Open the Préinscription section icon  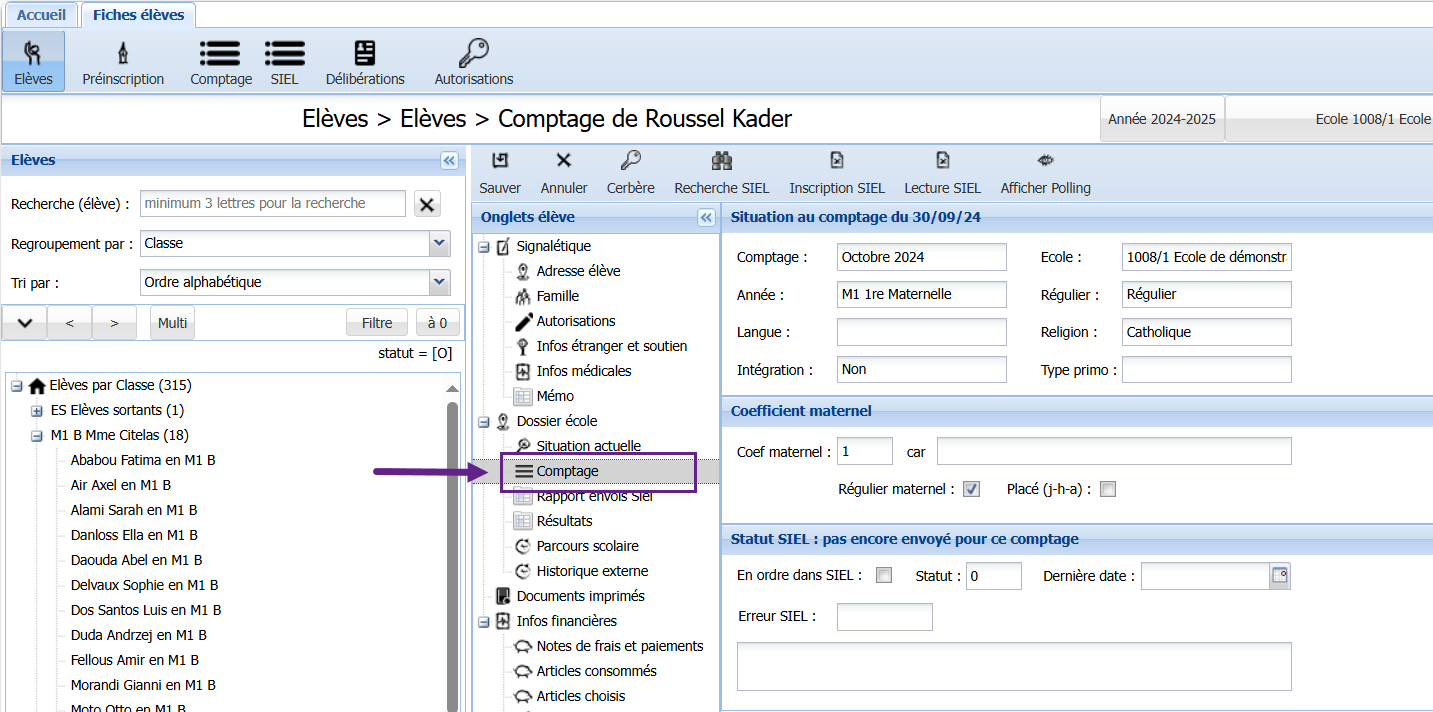click(x=123, y=53)
